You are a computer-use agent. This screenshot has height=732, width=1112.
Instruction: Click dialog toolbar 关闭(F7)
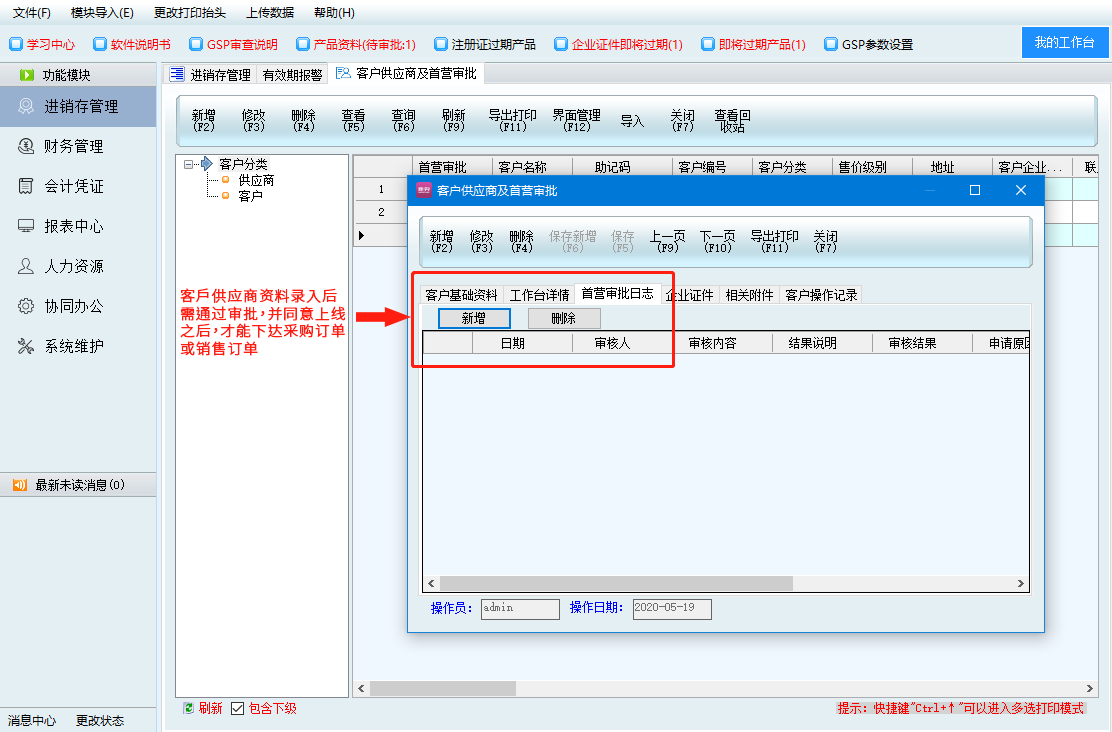coord(825,241)
